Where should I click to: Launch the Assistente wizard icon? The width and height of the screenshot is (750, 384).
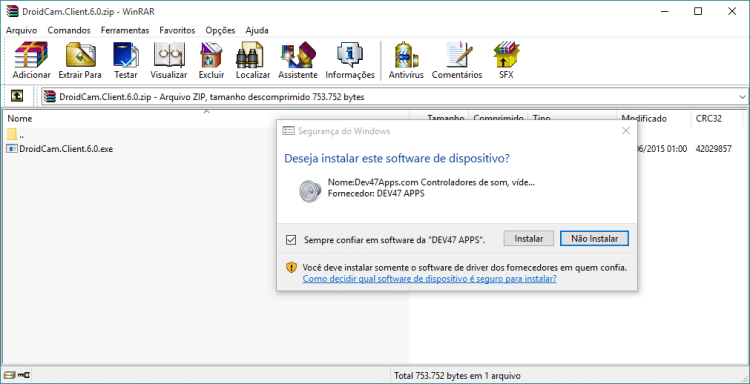(298, 55)
